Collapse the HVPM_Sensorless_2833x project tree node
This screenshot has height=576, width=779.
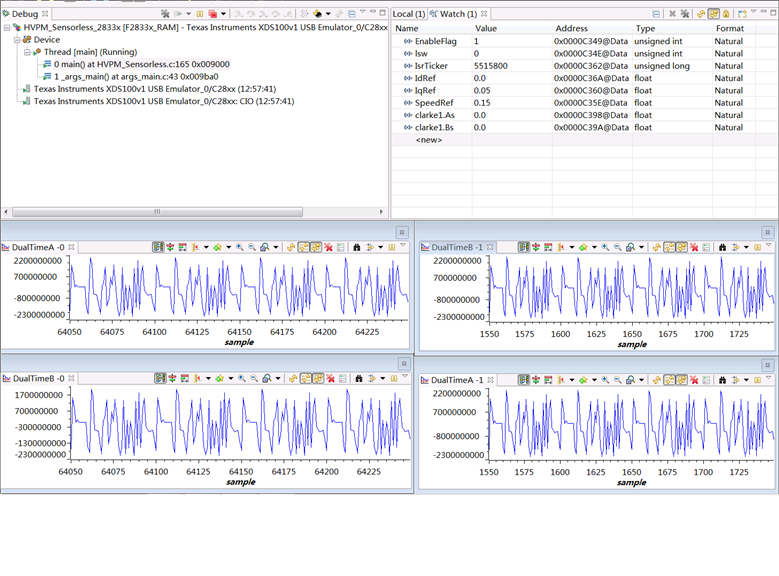(x=6, y=27)
